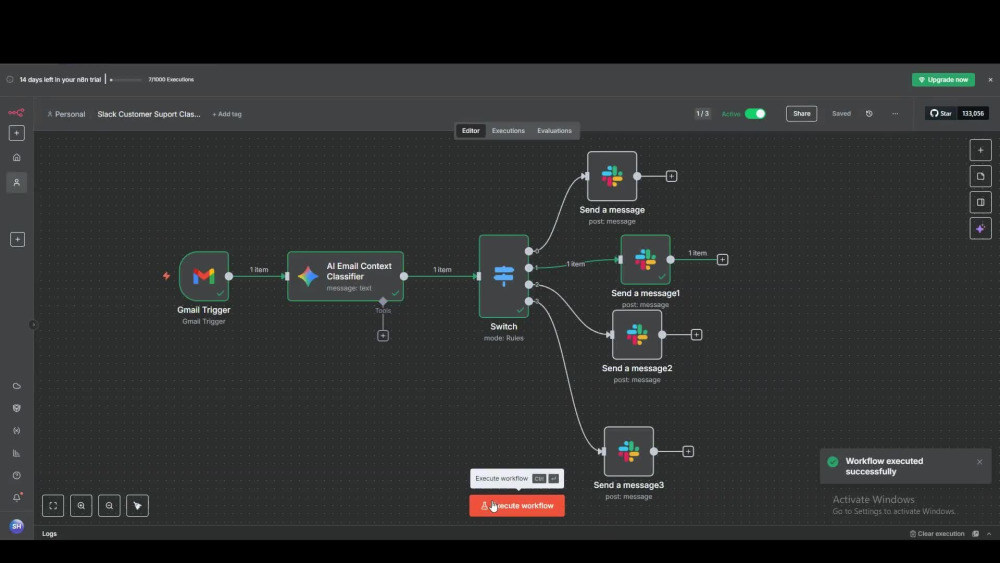The height and width of the screenshot is (563, 1000).
Task: Click the 14 days left in your n8n trial text
Action: coord(60,80)
